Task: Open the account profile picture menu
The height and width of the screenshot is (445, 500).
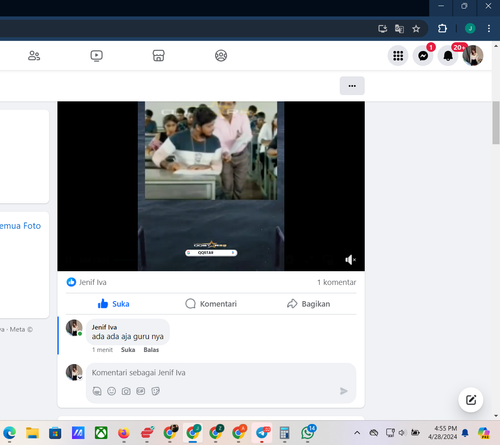Action: click(473, 56)
